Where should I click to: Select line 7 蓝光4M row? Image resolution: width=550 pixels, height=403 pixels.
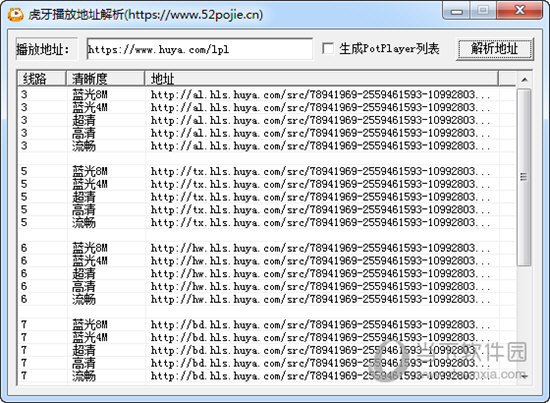coord(267,337)
